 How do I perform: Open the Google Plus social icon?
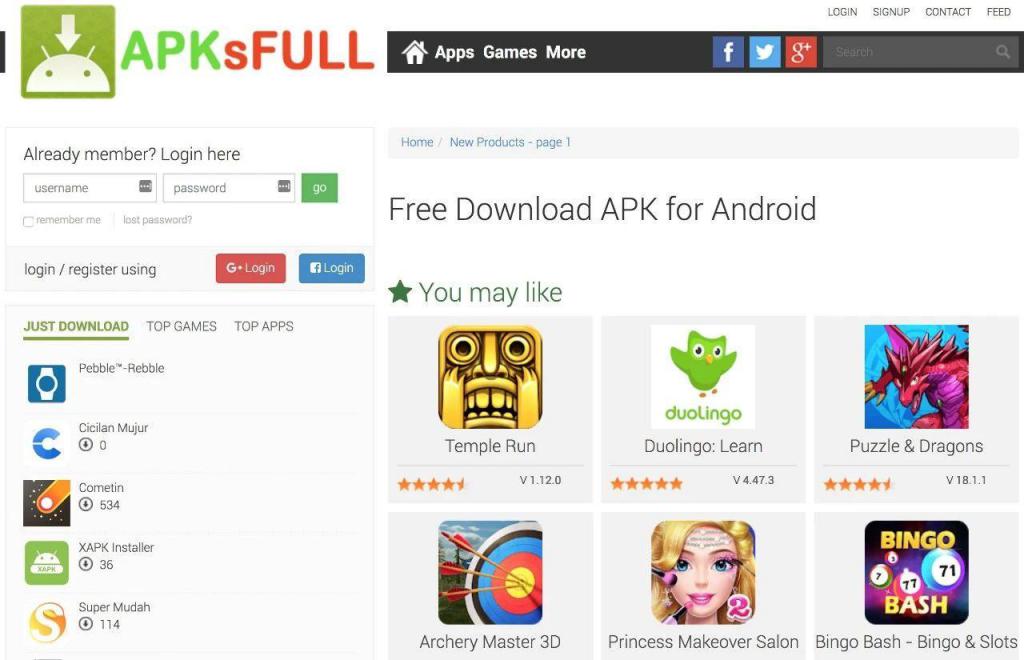(801, 52)
